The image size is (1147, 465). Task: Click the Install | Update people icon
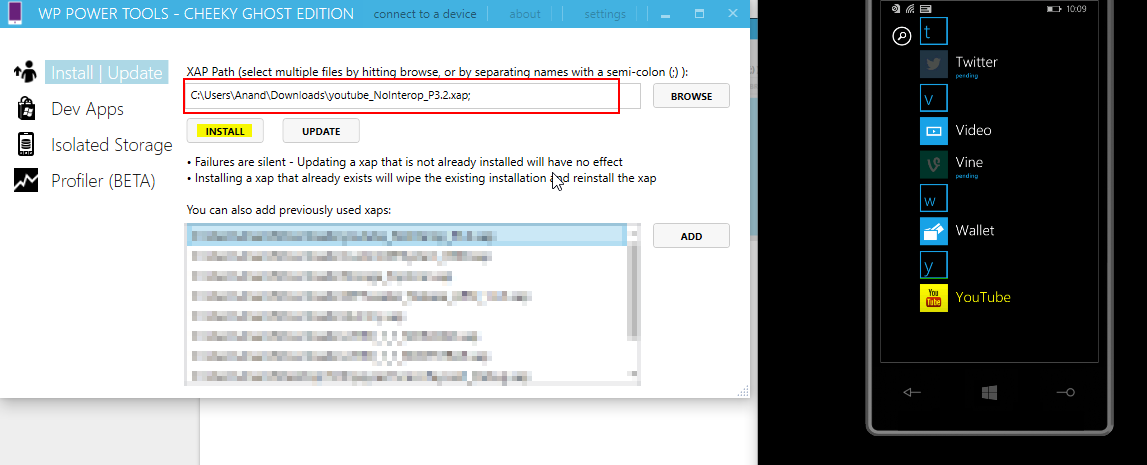point(25,72)
